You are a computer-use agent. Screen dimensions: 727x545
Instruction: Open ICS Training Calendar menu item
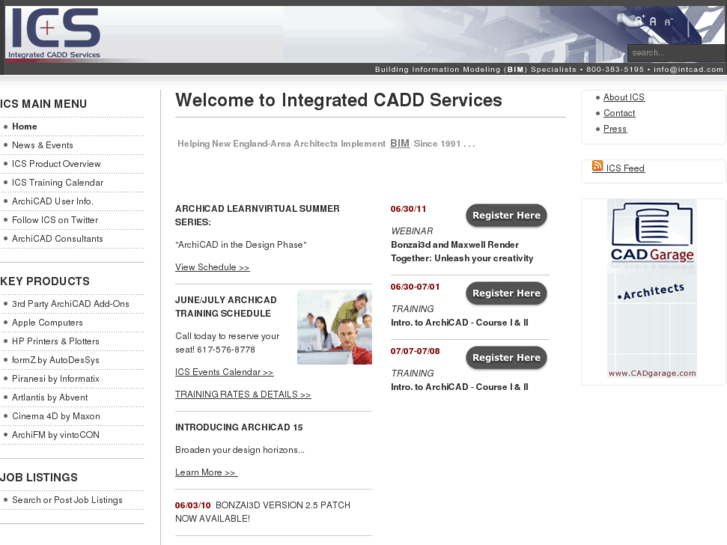[57, 183]
